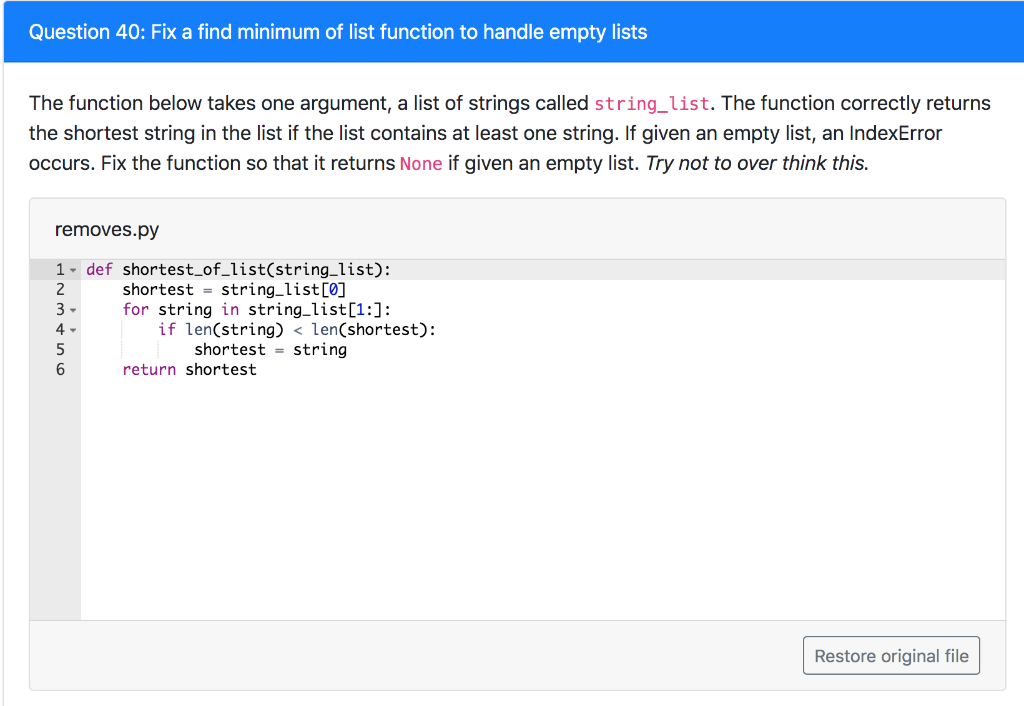Click line number 6 in the gutter
Image resolution: width=1024 pixels, height=706 pixels.
point(60,369)
